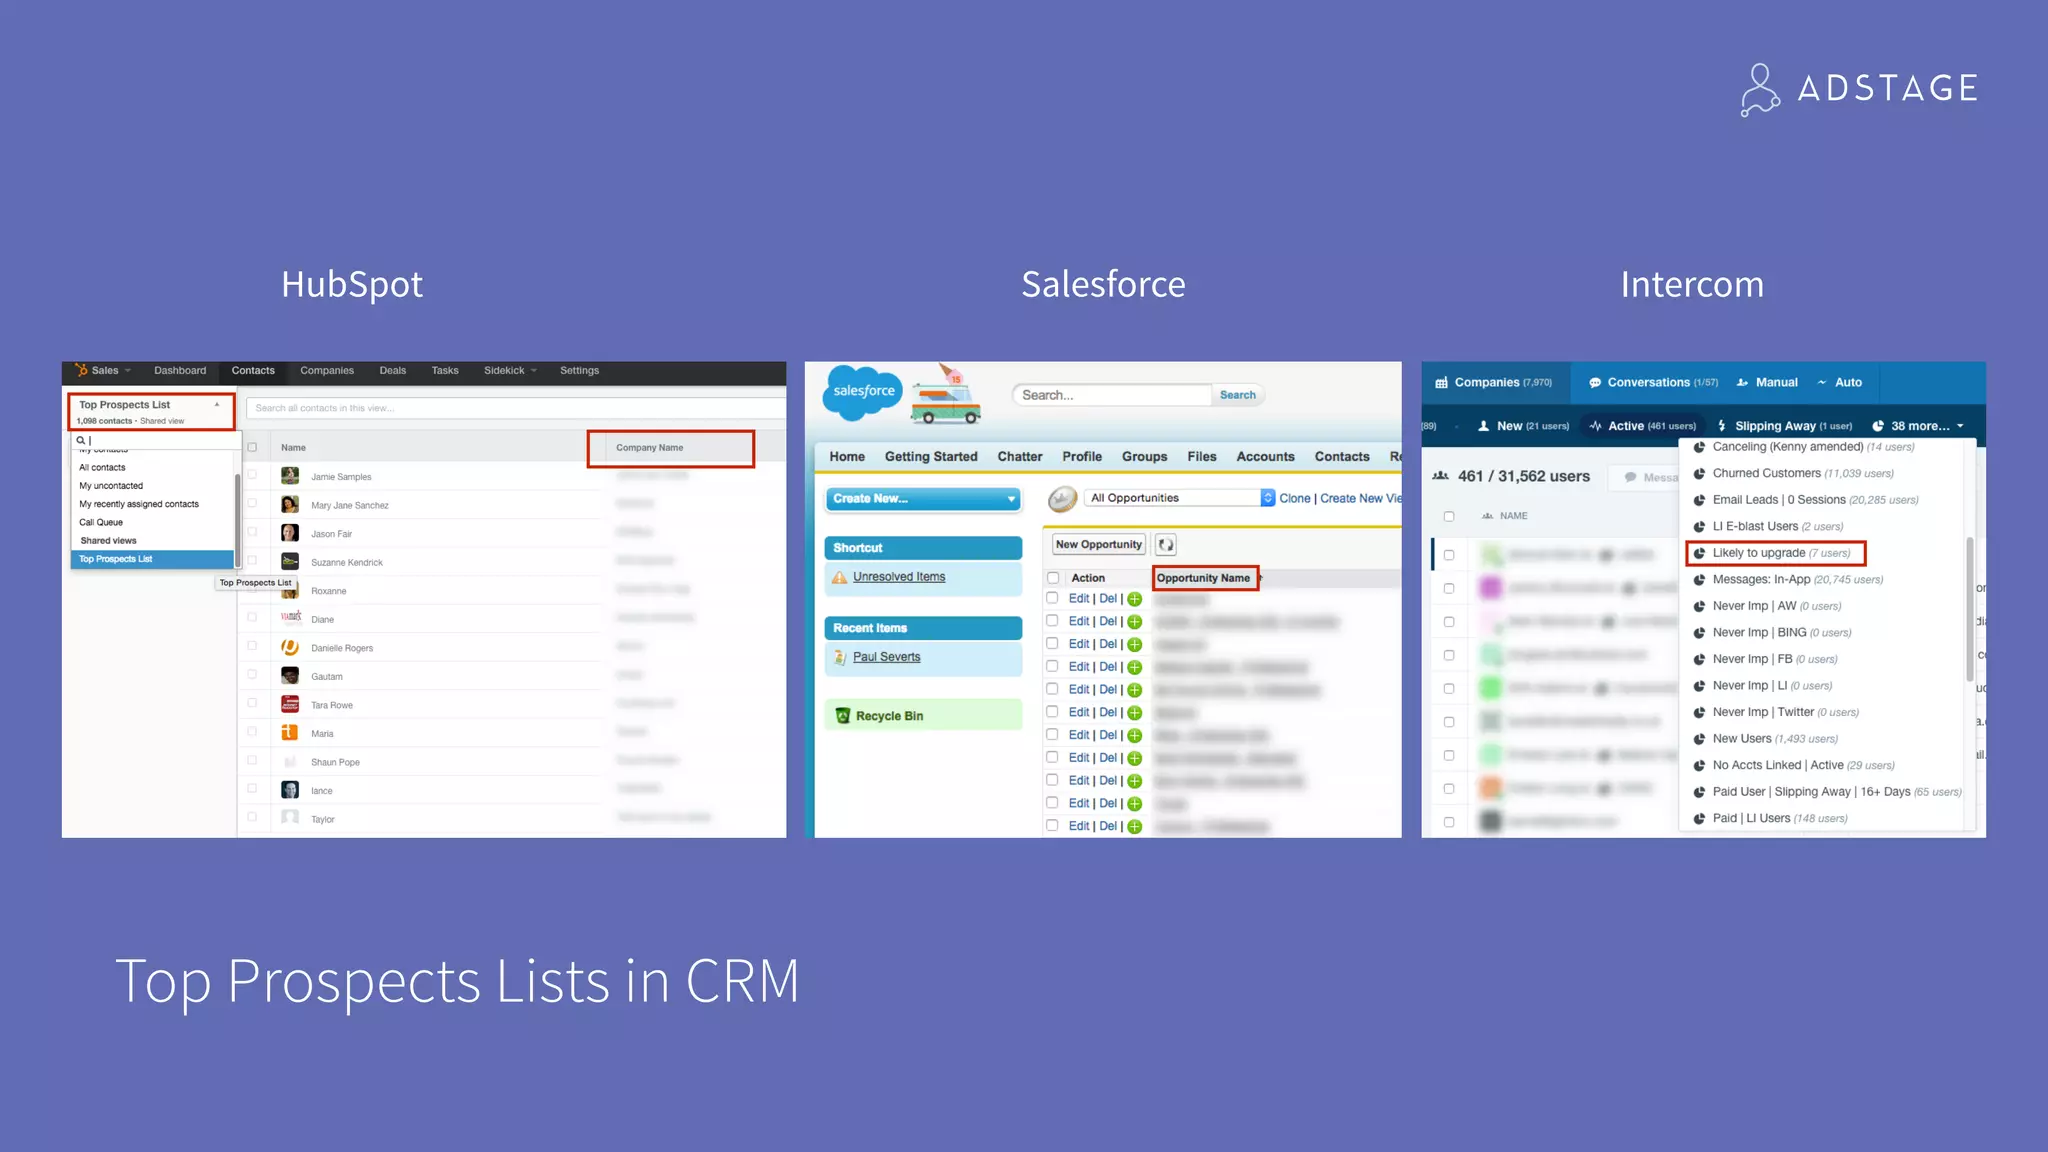Viewport: 2048px width, 1152px height.
Task: Click the Company Name column header
Action: point(650,448)
